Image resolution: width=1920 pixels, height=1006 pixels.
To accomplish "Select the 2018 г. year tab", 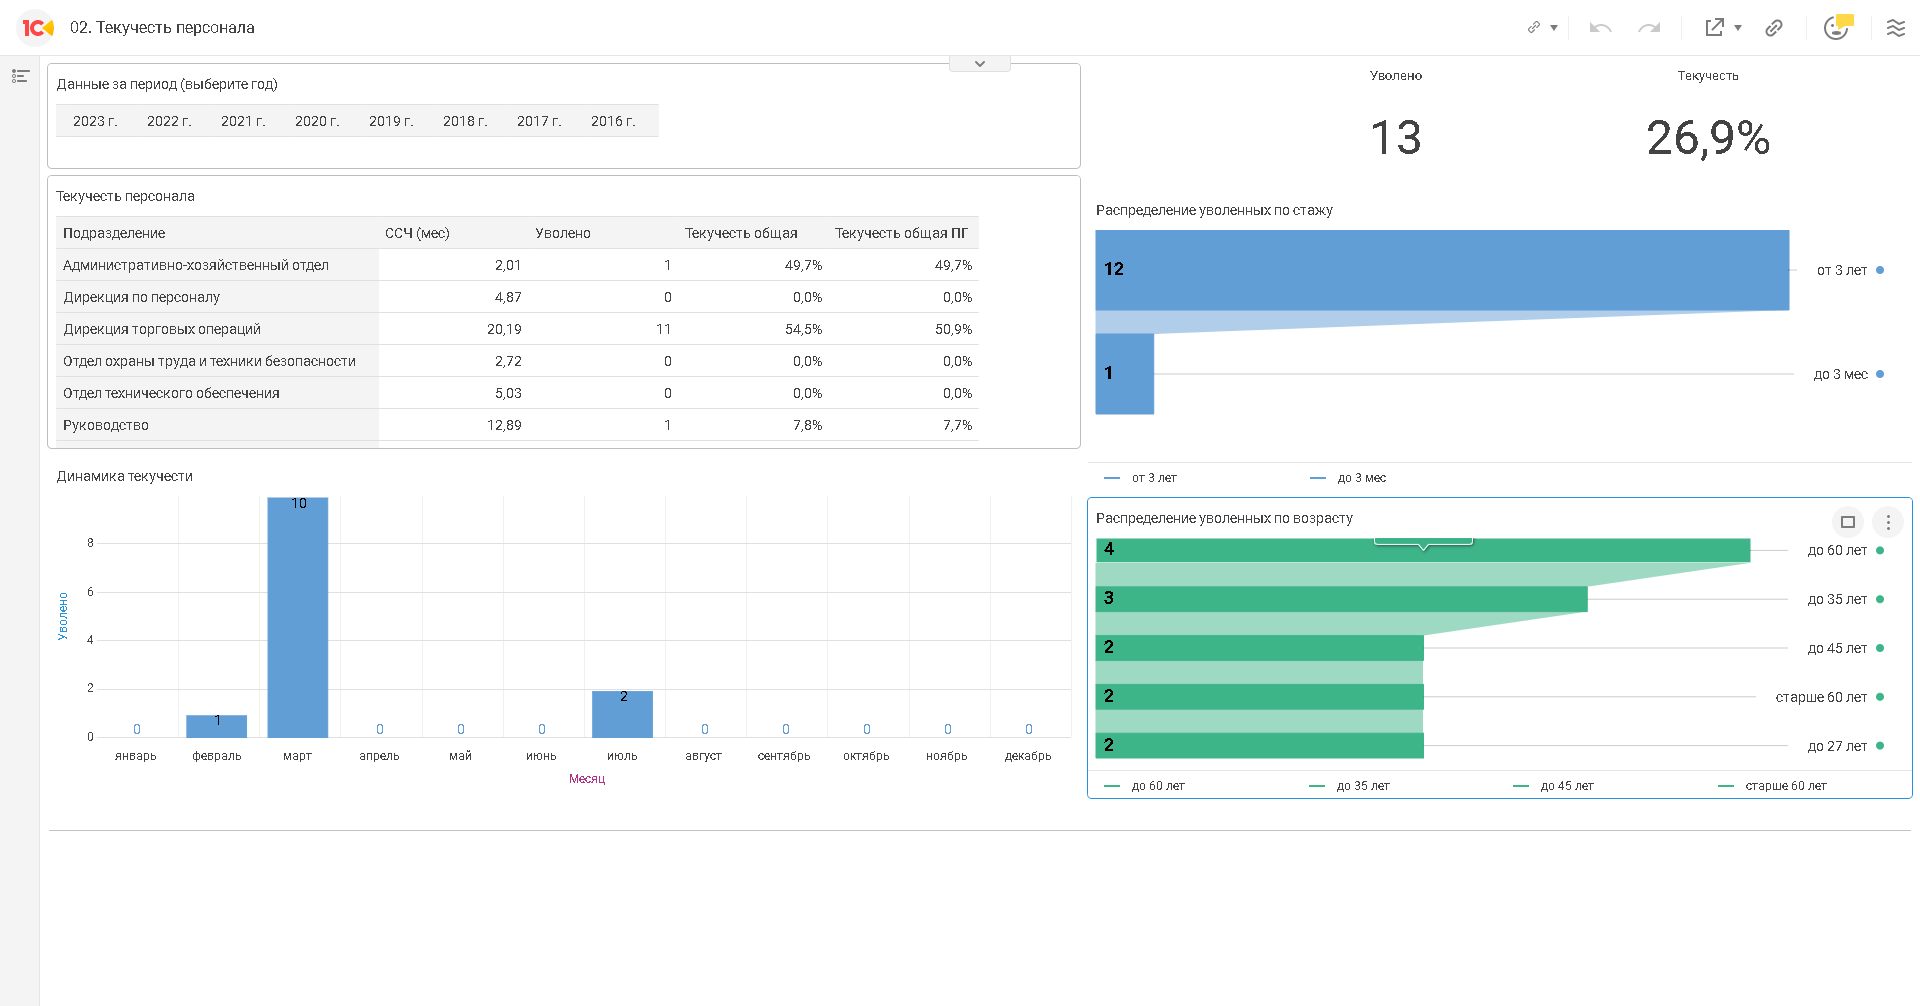I will [x=465, y=121].
